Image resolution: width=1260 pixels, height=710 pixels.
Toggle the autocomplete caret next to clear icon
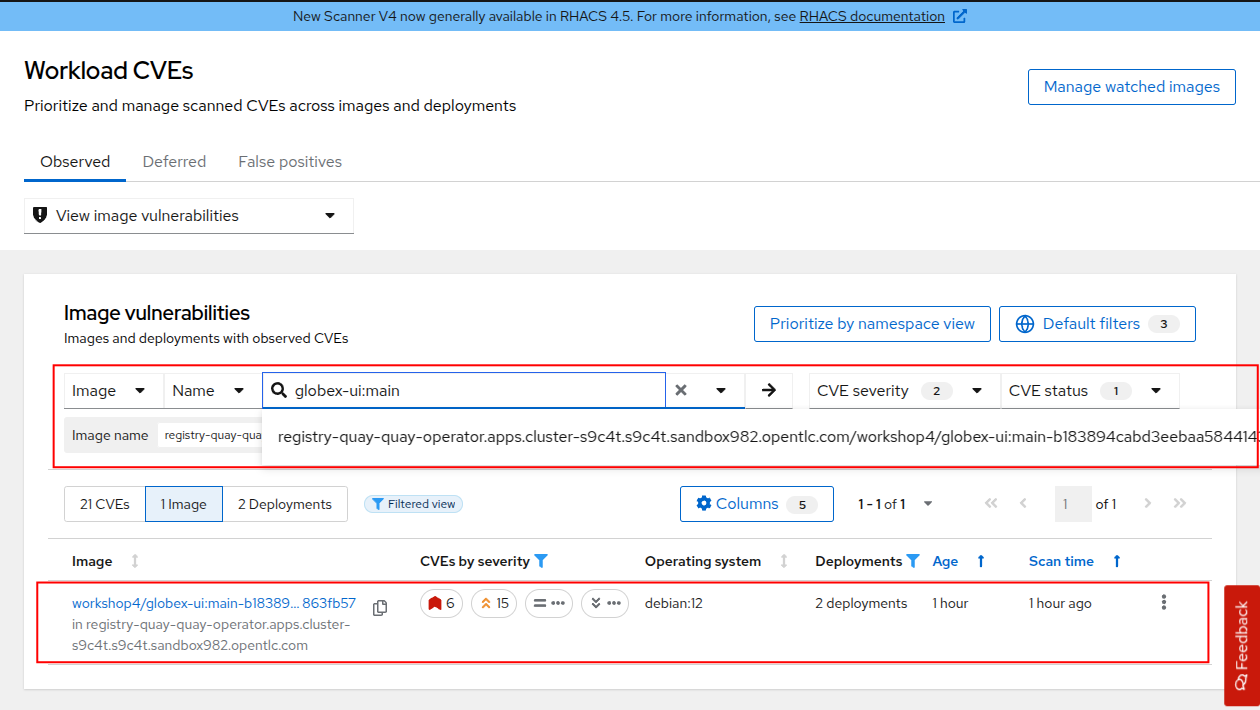721,391
